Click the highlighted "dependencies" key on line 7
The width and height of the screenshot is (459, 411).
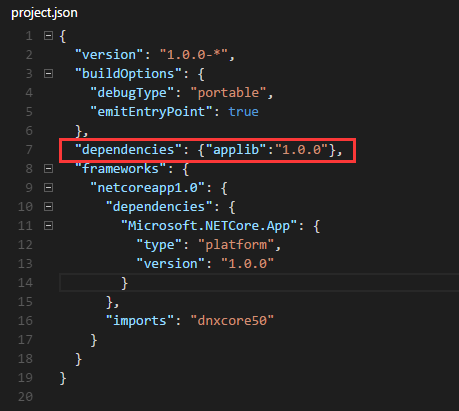tap(128, 150)
